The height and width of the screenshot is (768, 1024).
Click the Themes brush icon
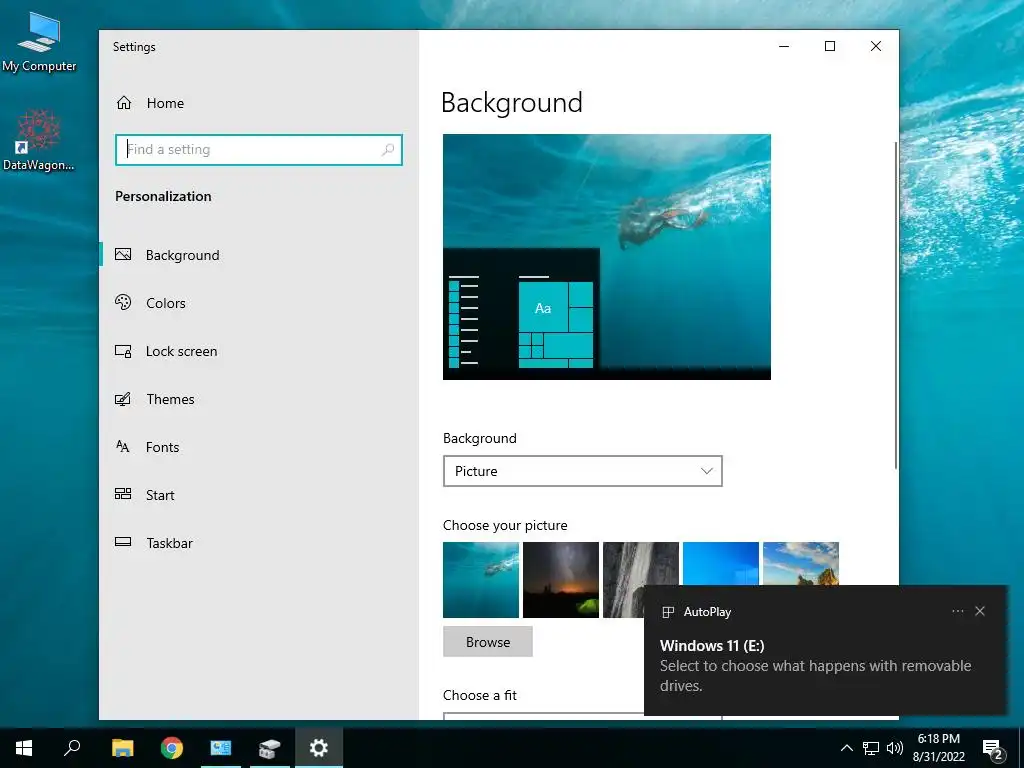point(123,399)
